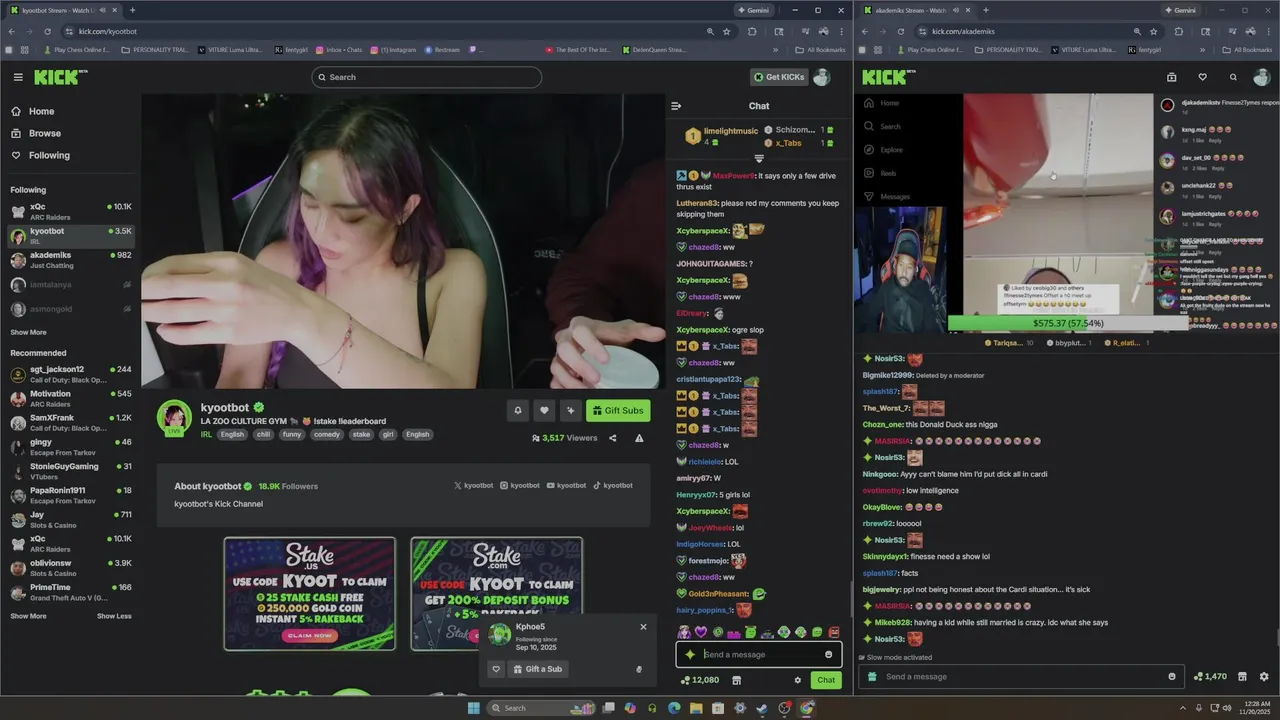Click the sparkle icon next to Gift Subs
Image resolution: width=1280 pixels, height=720 pixels.
570,410
